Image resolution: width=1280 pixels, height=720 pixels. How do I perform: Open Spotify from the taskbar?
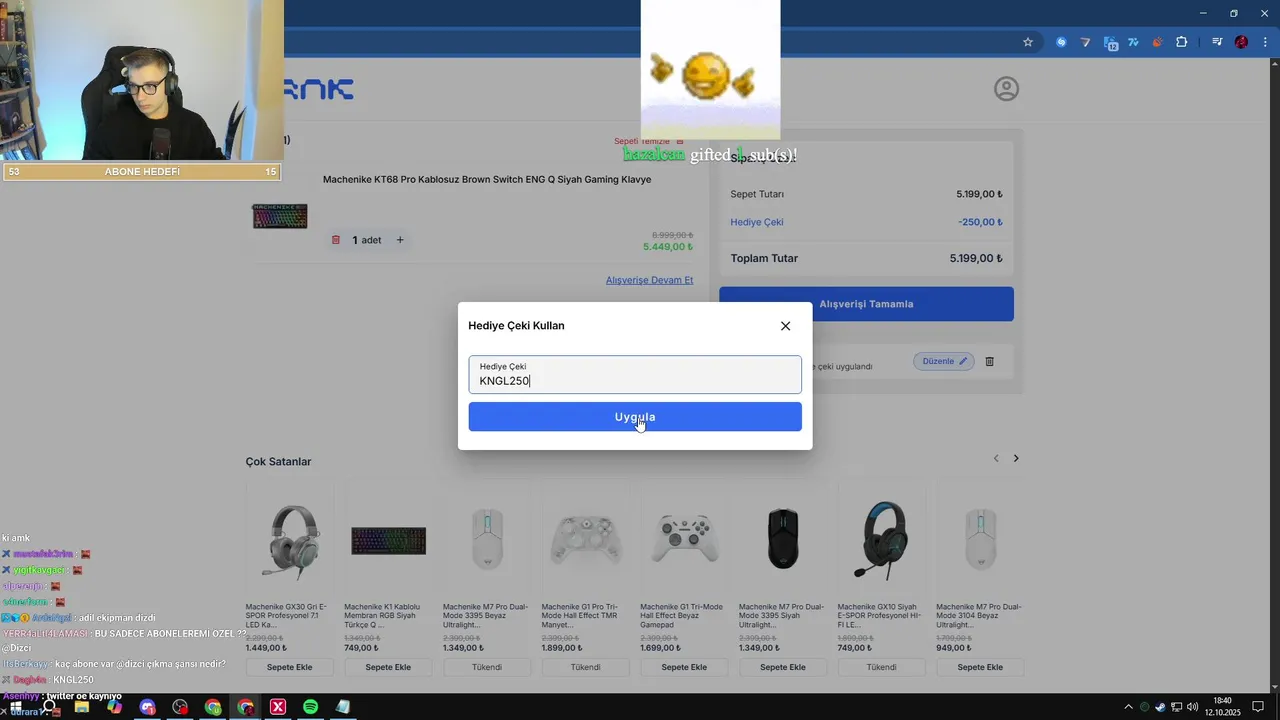(x=311, y=707)
